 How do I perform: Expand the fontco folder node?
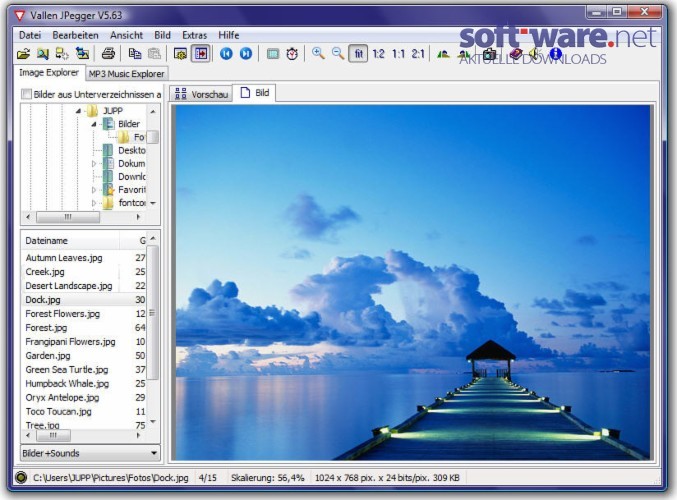pos(94,203)
